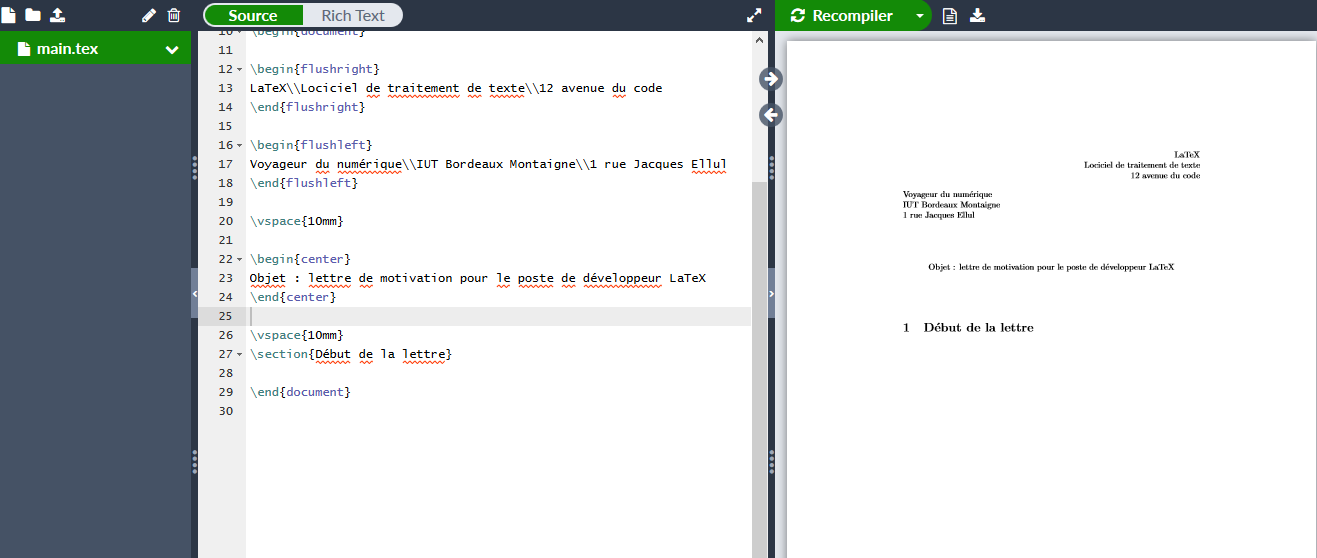
Task: Delete file using the trash icon
Action: (x=174, y=15)
